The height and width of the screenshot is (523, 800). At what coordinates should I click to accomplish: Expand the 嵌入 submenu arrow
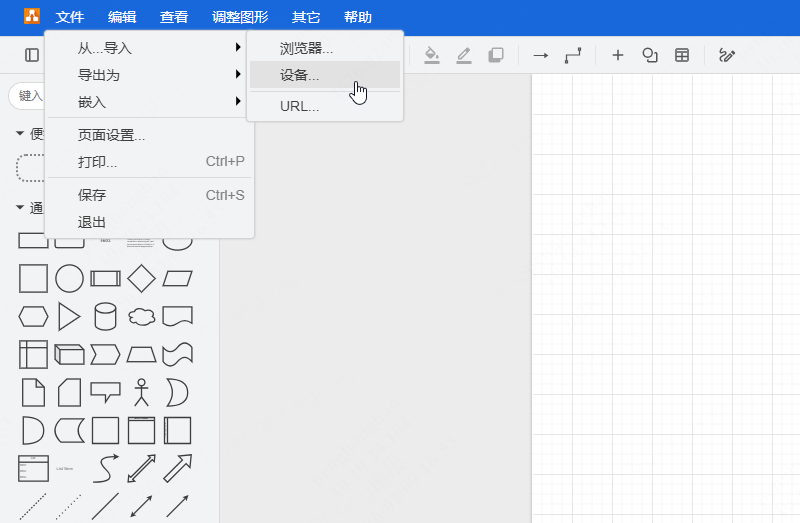pos(238,101)
